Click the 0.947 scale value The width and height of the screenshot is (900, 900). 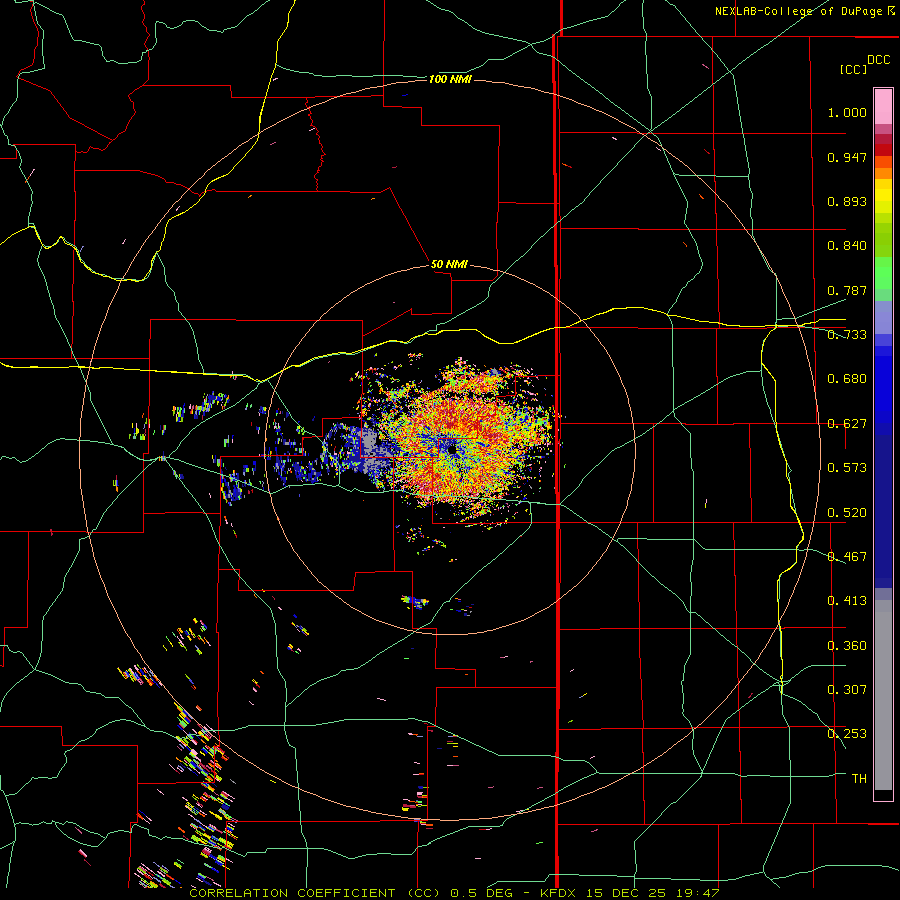tap(847, 157)
